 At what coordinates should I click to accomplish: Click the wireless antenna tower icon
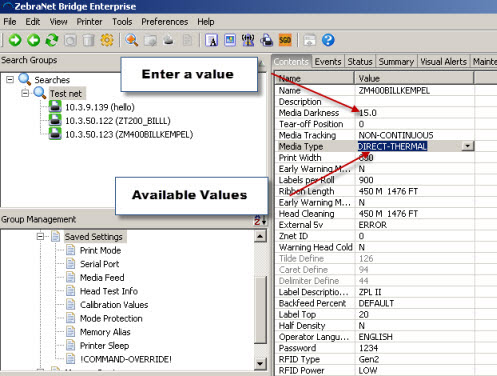pos(248,40)
